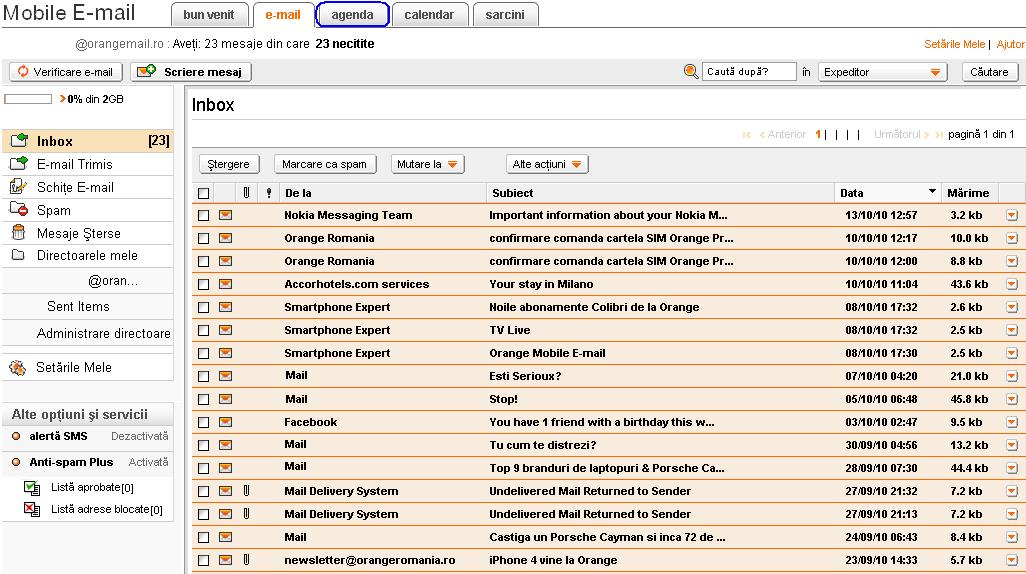Switch to the bun venit tab
Viewport: 1026px width, 574px height.
[x=209, y=14]
